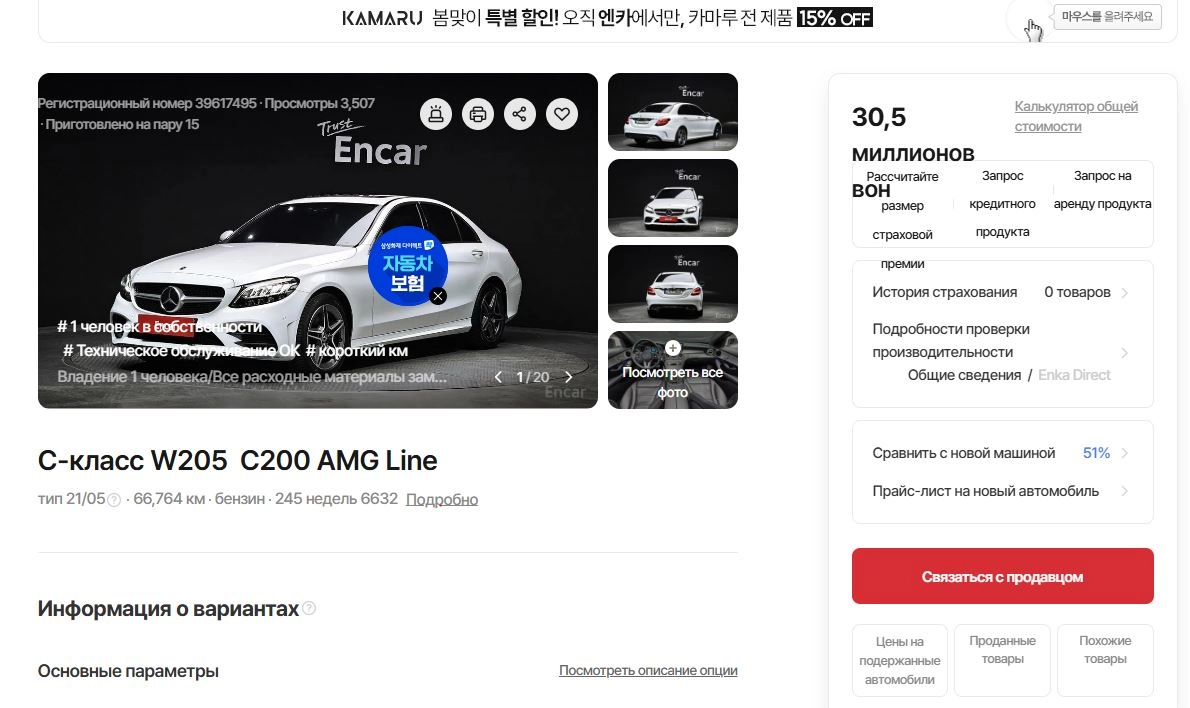Image resolution: width=1190 pixels, height=708 pixels.
Task: Click the siren report icon on photo
Action: click(436, 114)
